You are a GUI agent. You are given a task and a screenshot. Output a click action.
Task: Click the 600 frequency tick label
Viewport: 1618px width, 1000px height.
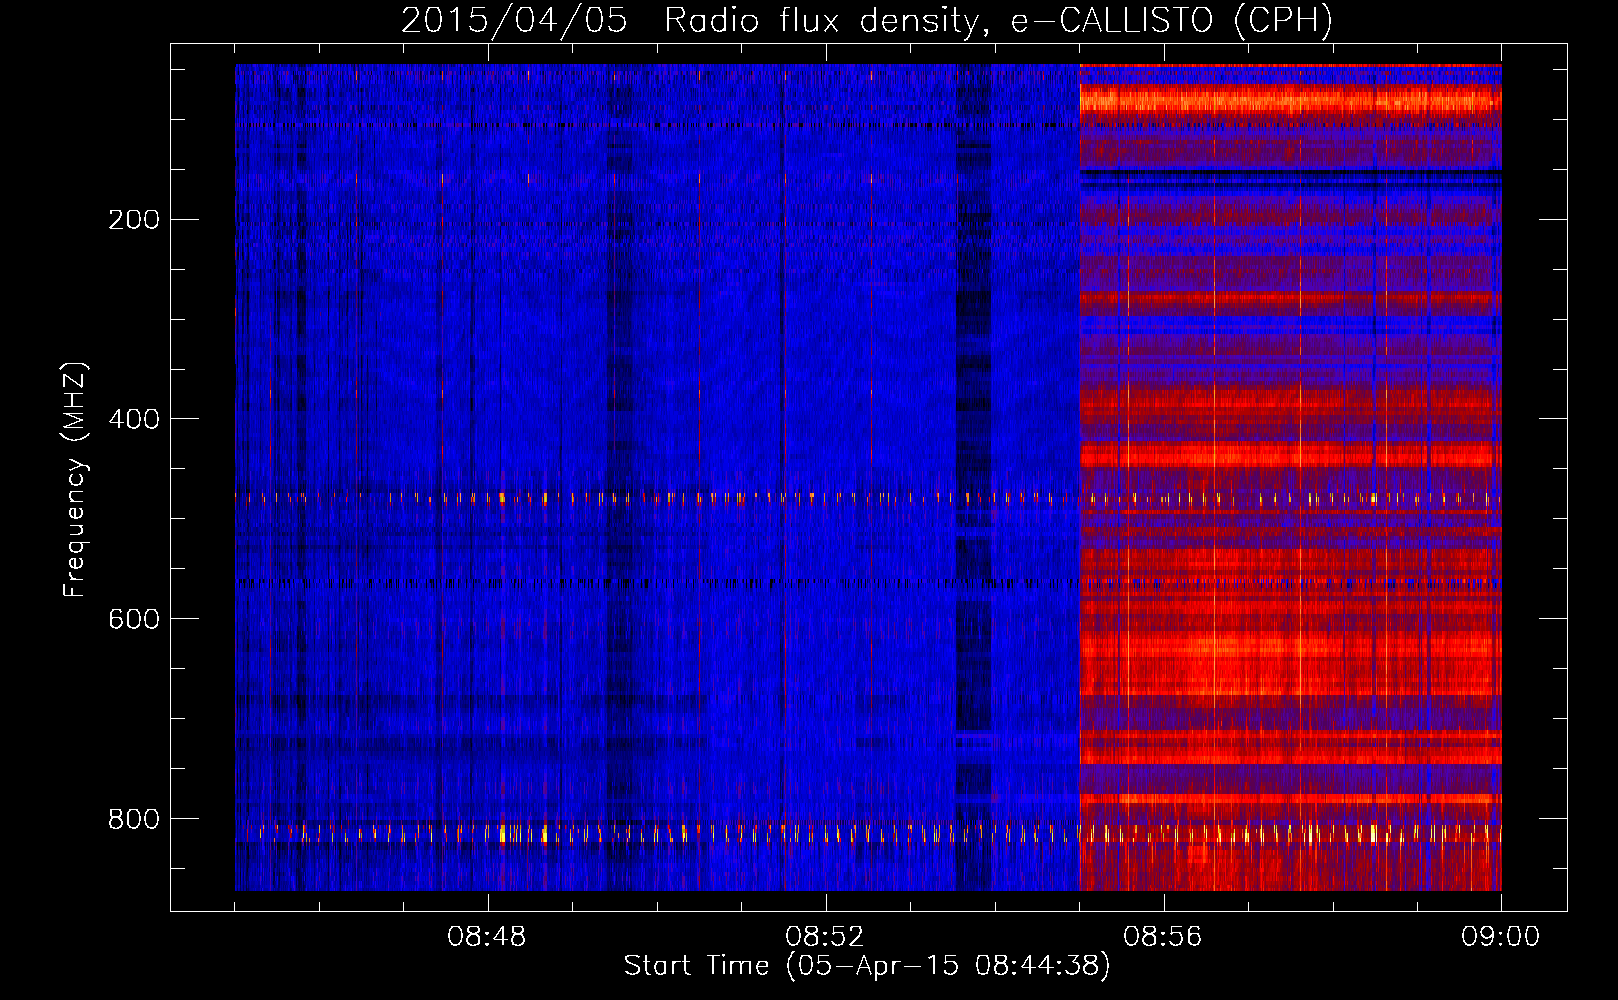pos(134,619)
